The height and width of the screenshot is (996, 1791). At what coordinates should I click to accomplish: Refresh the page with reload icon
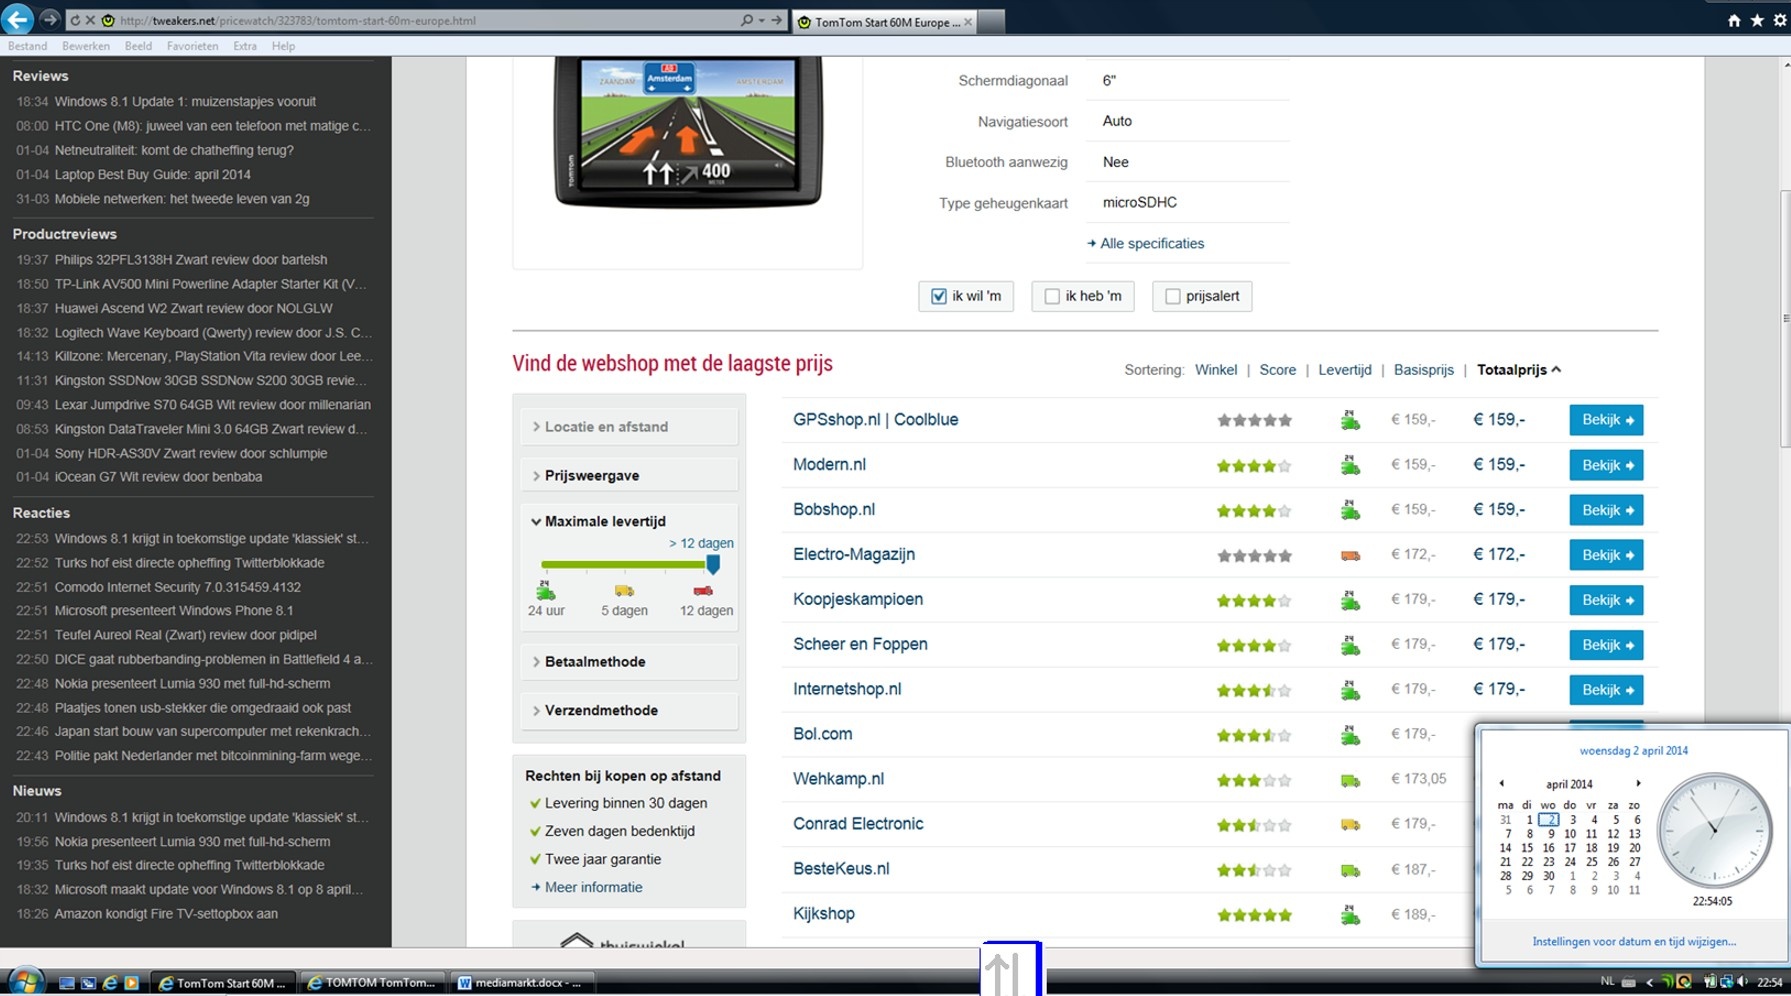tap(75, 20)
